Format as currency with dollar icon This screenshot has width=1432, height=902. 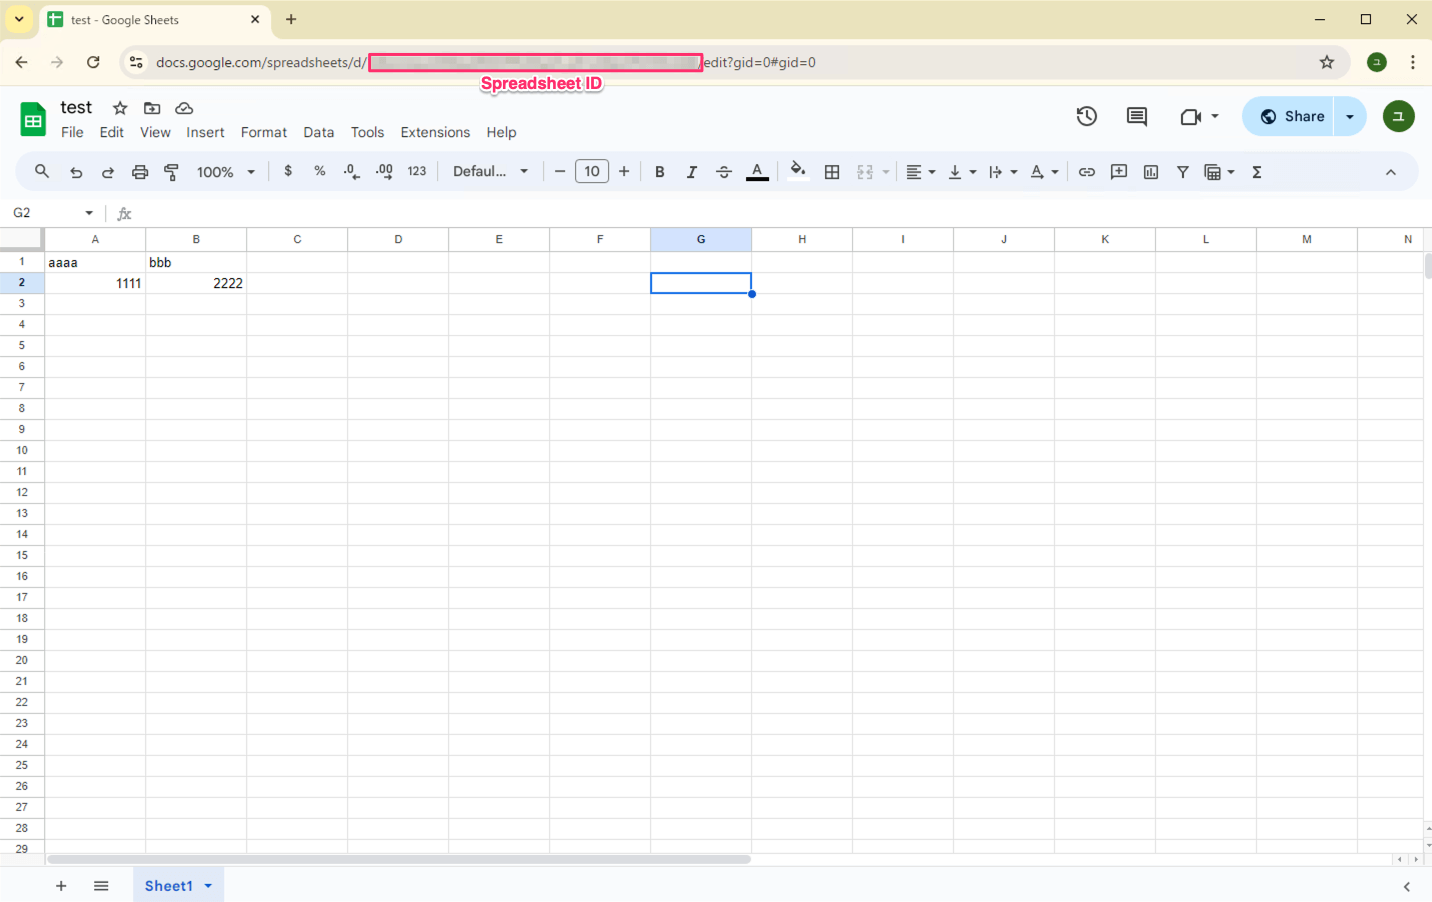point(288,171)
